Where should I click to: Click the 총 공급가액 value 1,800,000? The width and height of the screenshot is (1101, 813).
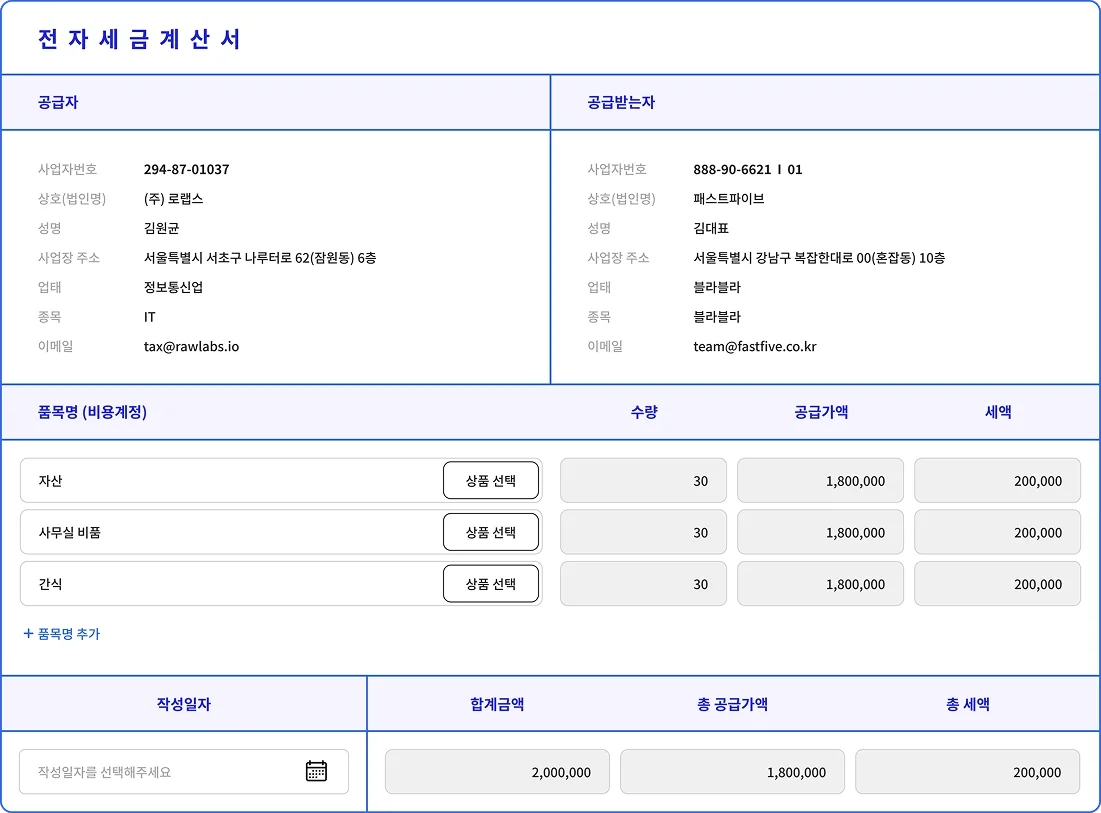pyautogui.click(x=732, y=771)
